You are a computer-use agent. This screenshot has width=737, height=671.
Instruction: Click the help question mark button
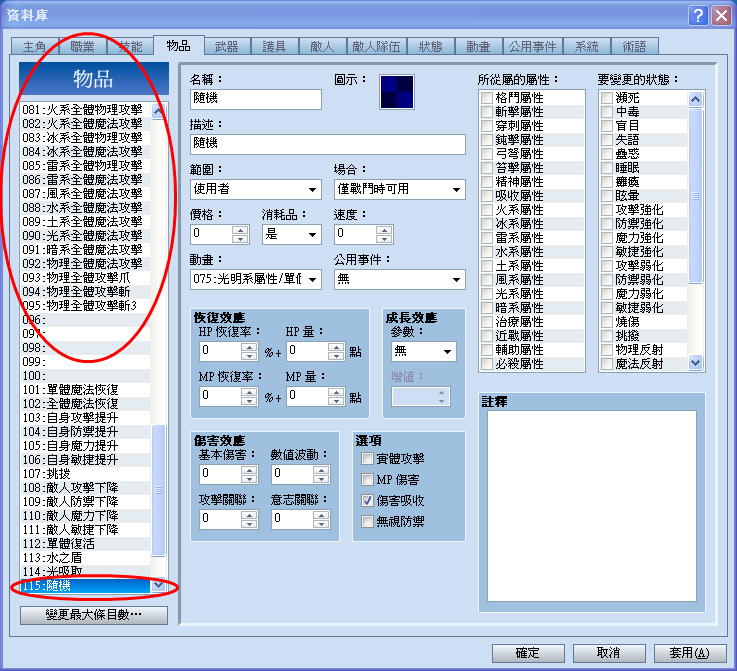tap(698, 16)
